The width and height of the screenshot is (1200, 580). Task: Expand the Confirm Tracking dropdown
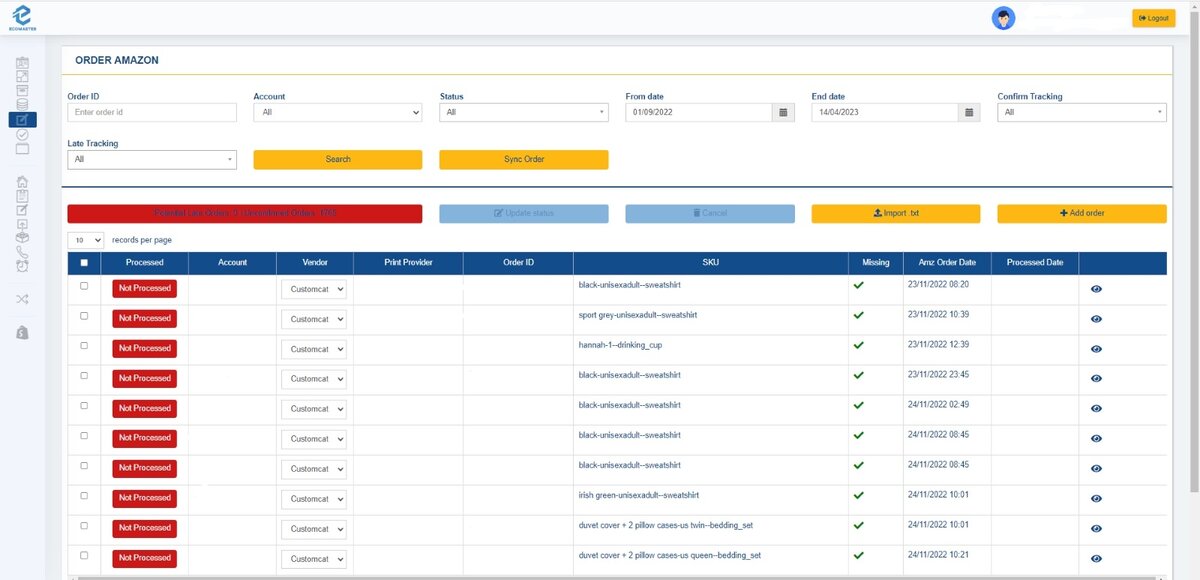(1082, 112)
